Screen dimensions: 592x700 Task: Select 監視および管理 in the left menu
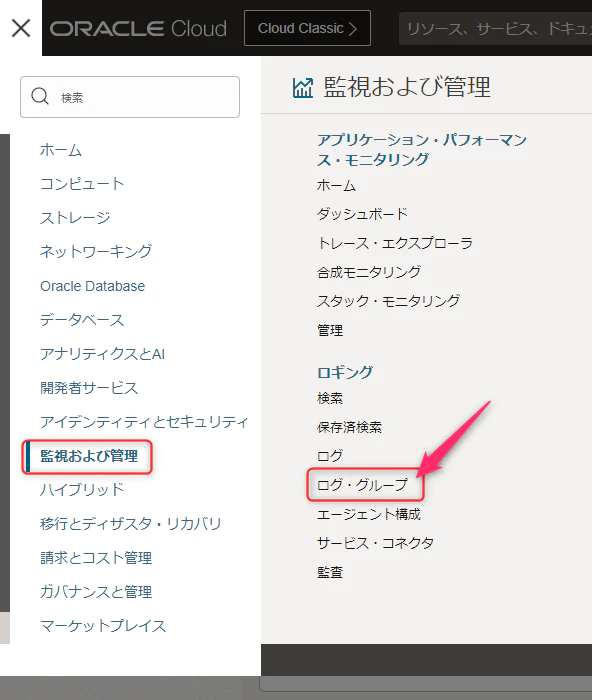coord(88,456)
